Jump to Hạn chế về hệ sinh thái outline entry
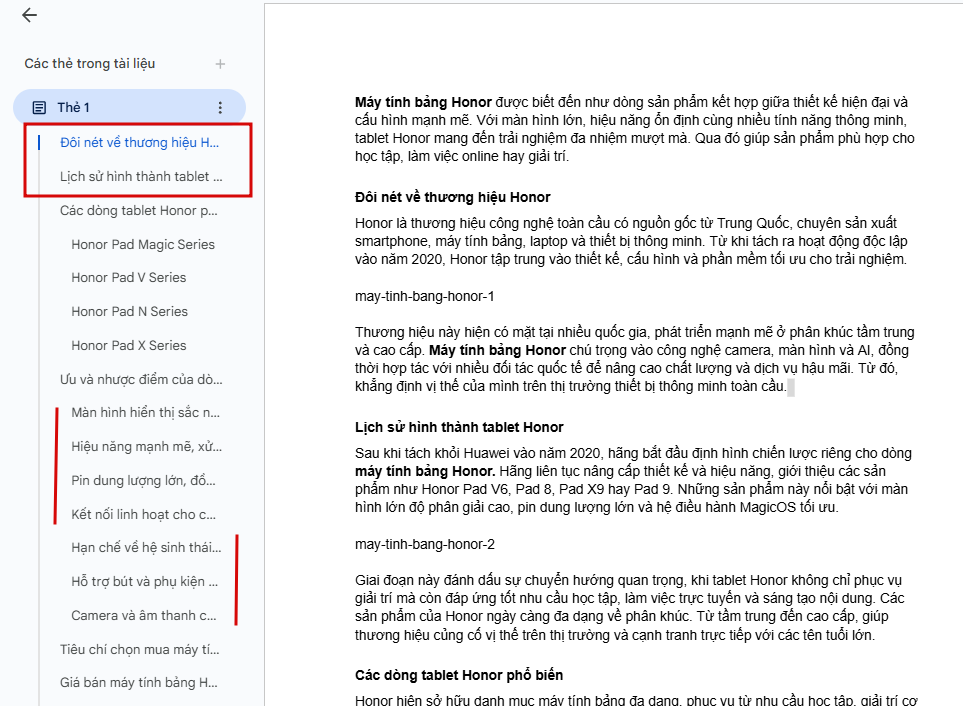963x706 pixels. click(146, 548)
